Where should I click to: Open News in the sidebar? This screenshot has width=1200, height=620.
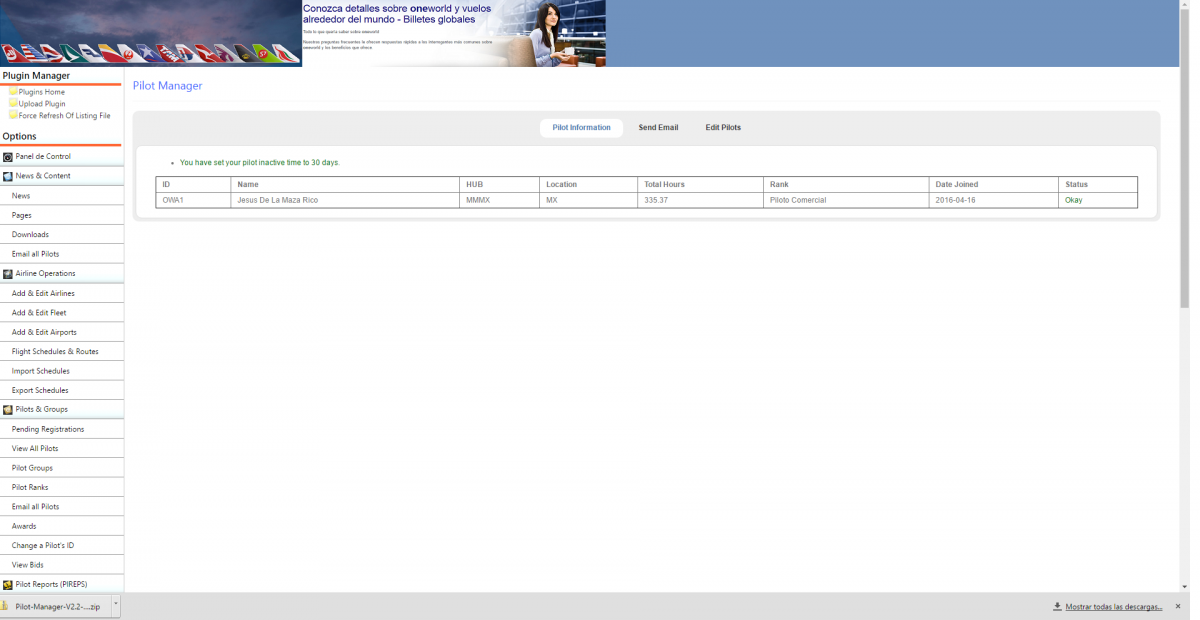point(62,196)
